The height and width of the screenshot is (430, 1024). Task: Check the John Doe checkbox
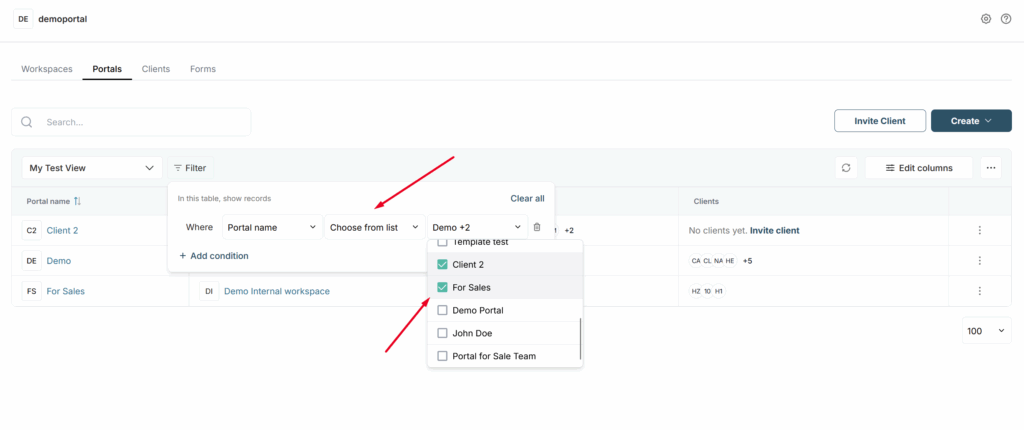click(x=443, y=333)
